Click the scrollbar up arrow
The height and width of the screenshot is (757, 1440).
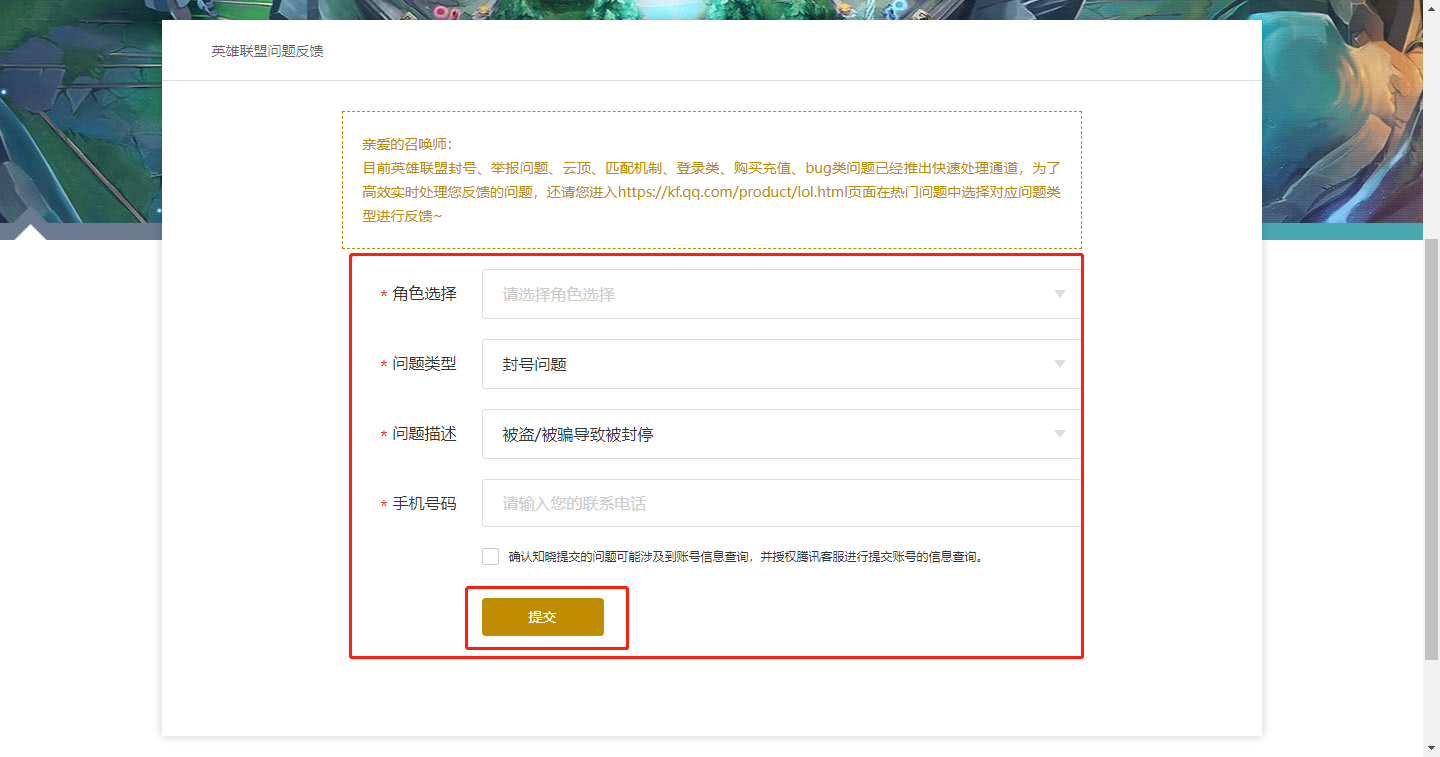(x=1432, y=8)
